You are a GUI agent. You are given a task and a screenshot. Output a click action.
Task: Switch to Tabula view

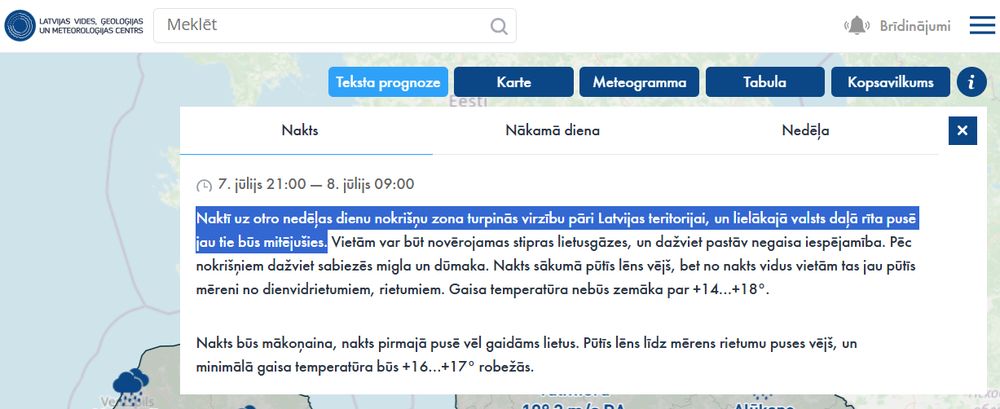(765, 82)
